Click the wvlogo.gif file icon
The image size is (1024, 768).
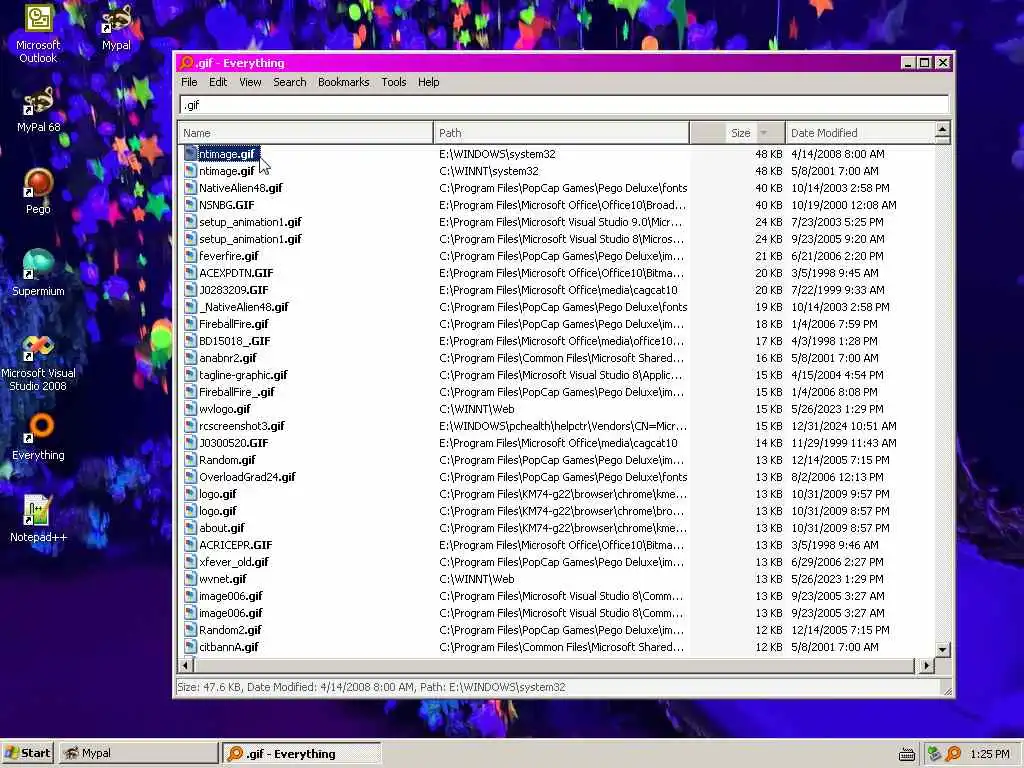pos(190,409)
